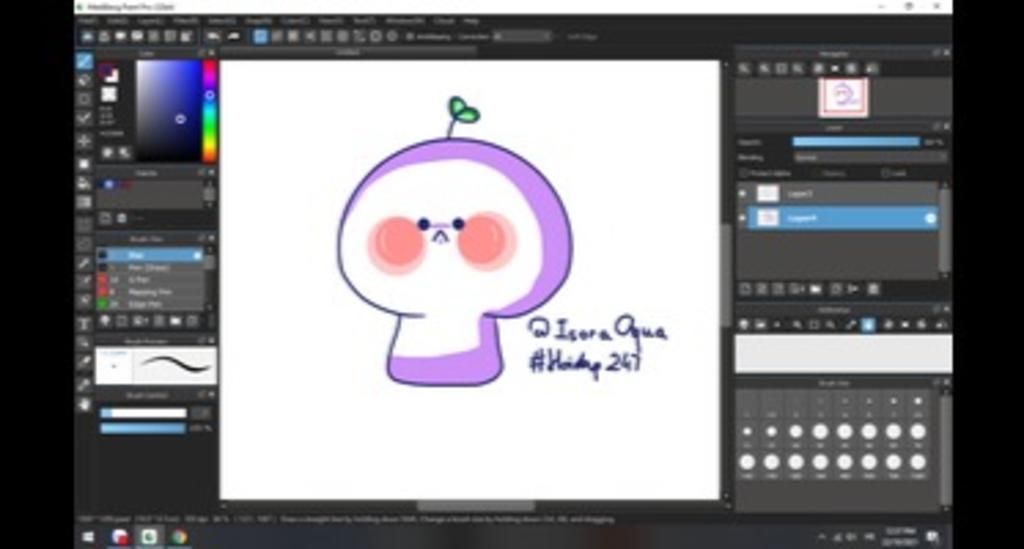Open the layer add dropdown

pyautogui.click(x=798, y=289)
